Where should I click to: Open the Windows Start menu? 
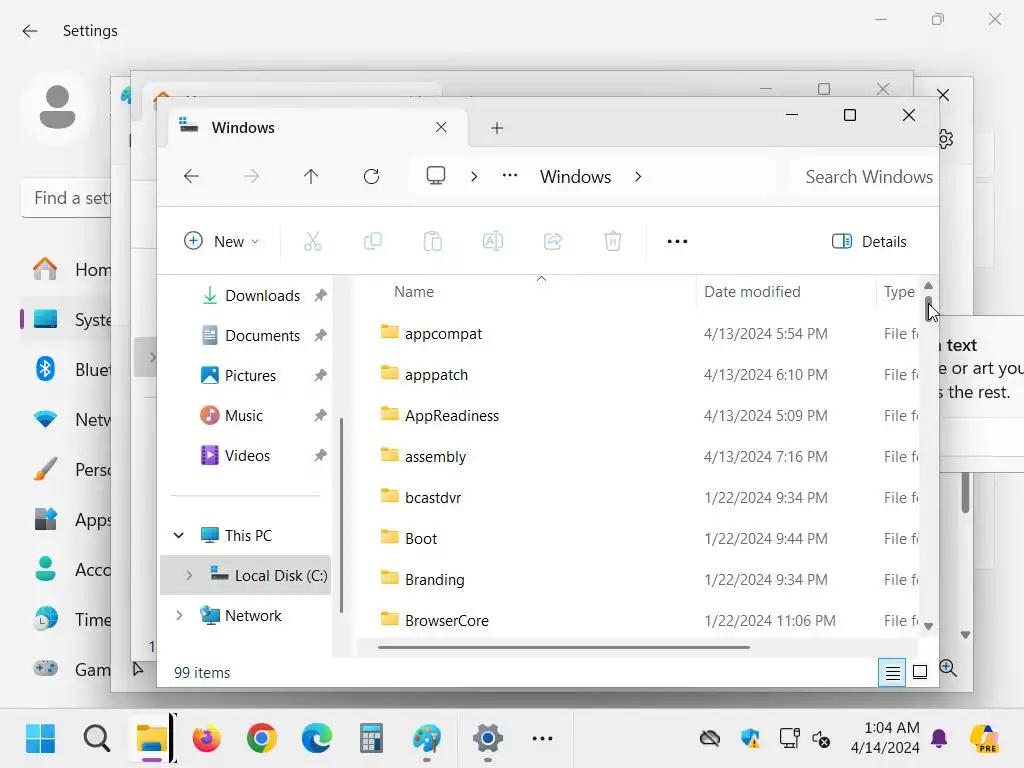pyautogui.click(x=40, y=739)
